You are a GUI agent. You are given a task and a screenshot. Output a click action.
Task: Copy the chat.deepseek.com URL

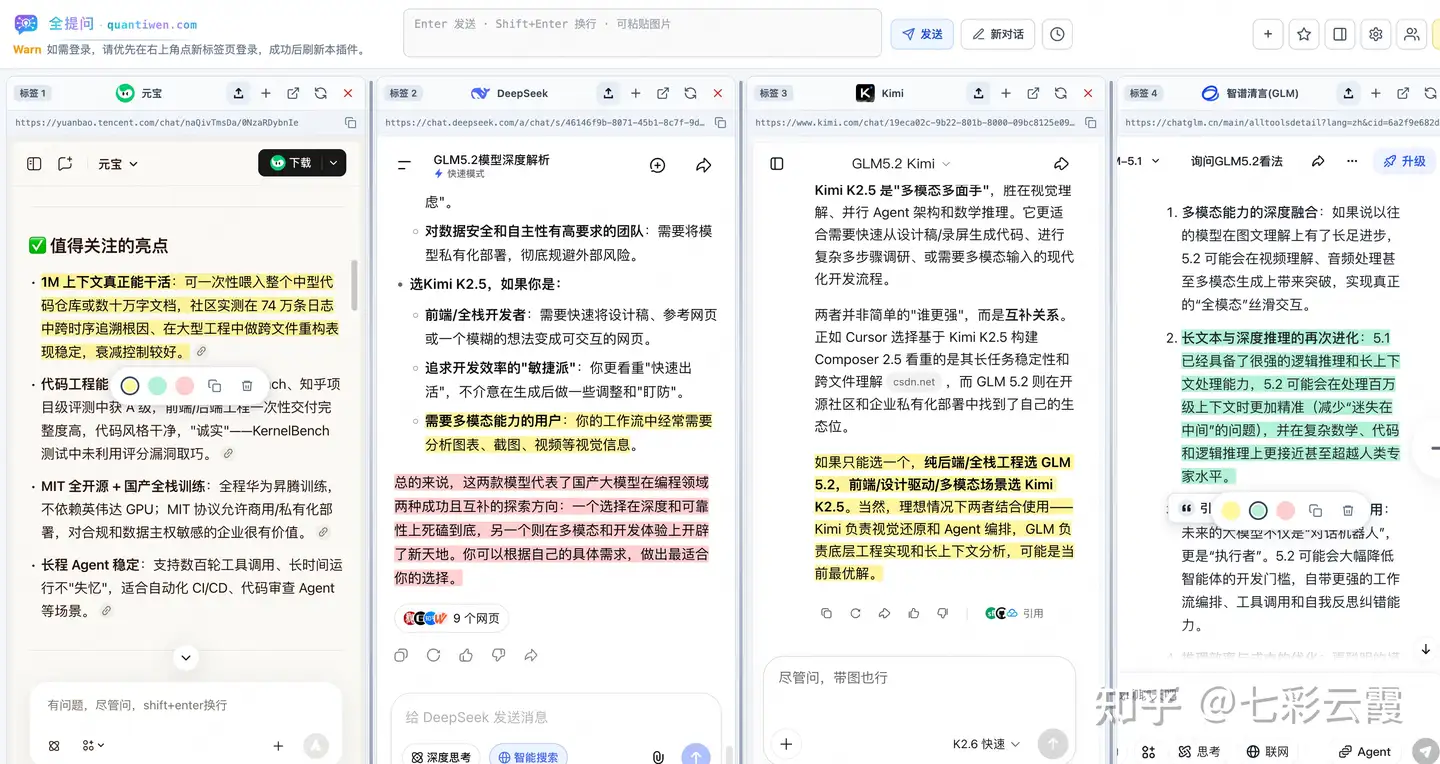tap(720, 123)
